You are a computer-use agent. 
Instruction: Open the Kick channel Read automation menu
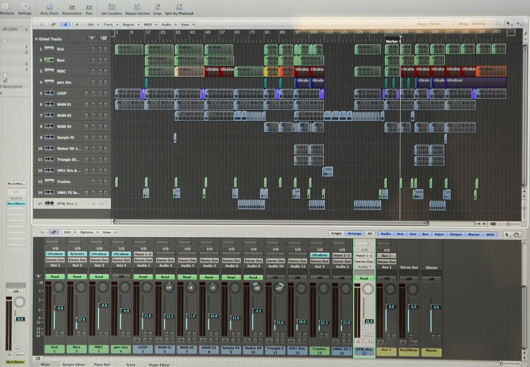(55, 276)
